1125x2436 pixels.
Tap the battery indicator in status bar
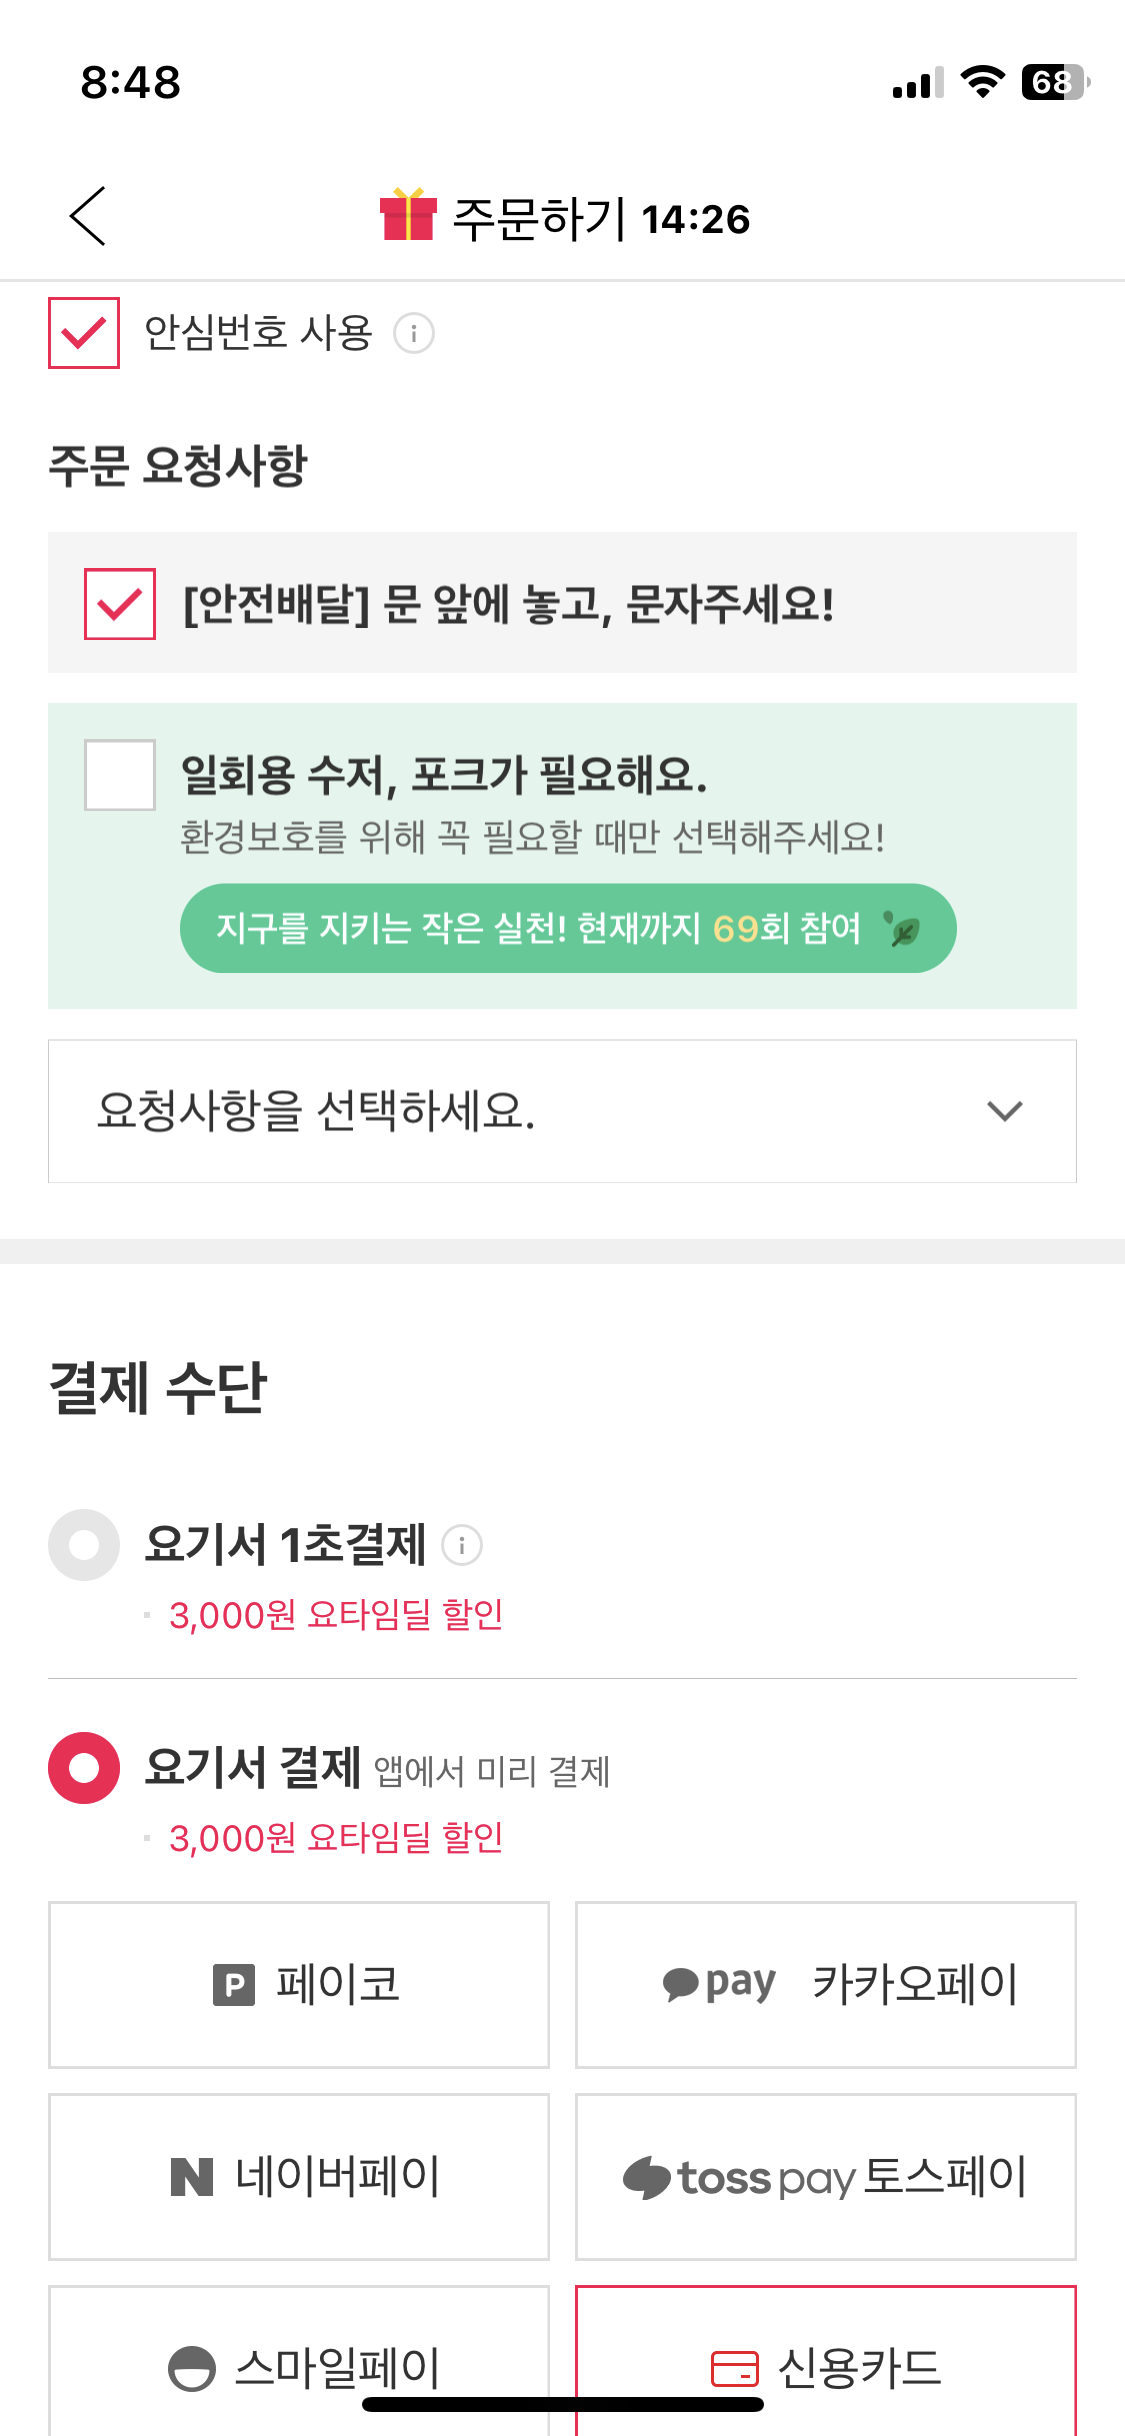1054,82
